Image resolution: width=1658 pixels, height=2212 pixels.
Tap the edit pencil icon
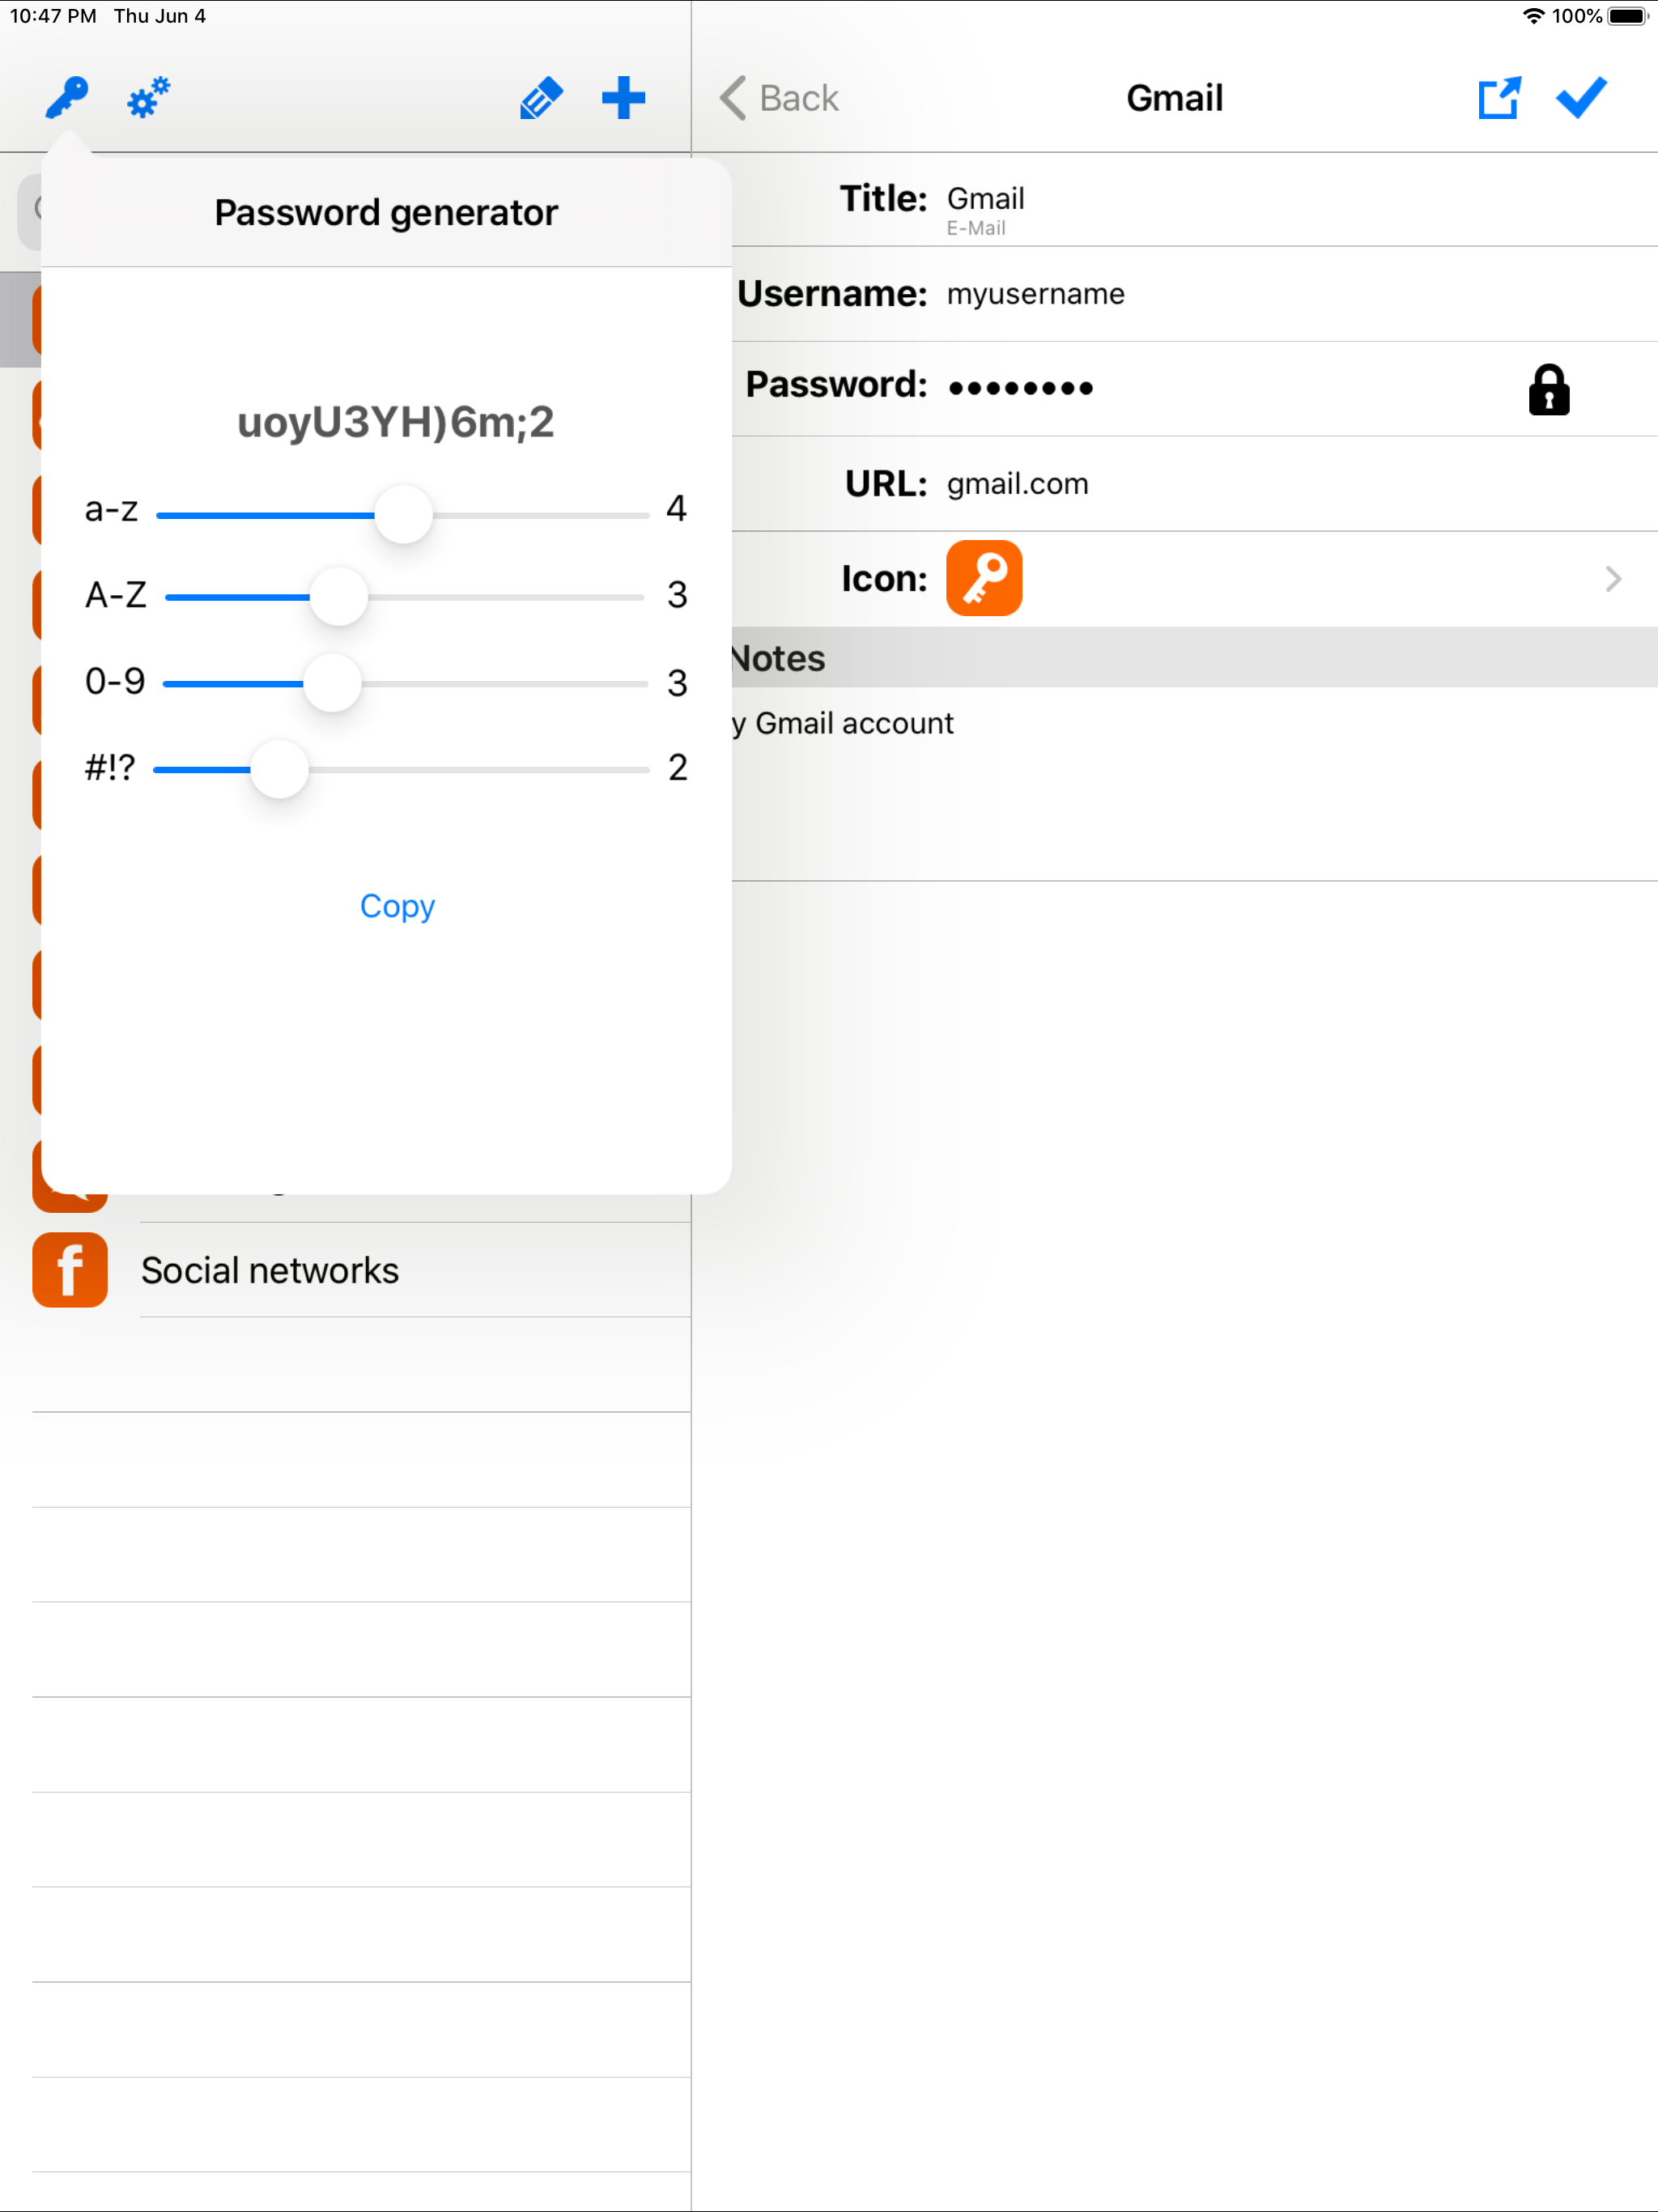(541, 98)
